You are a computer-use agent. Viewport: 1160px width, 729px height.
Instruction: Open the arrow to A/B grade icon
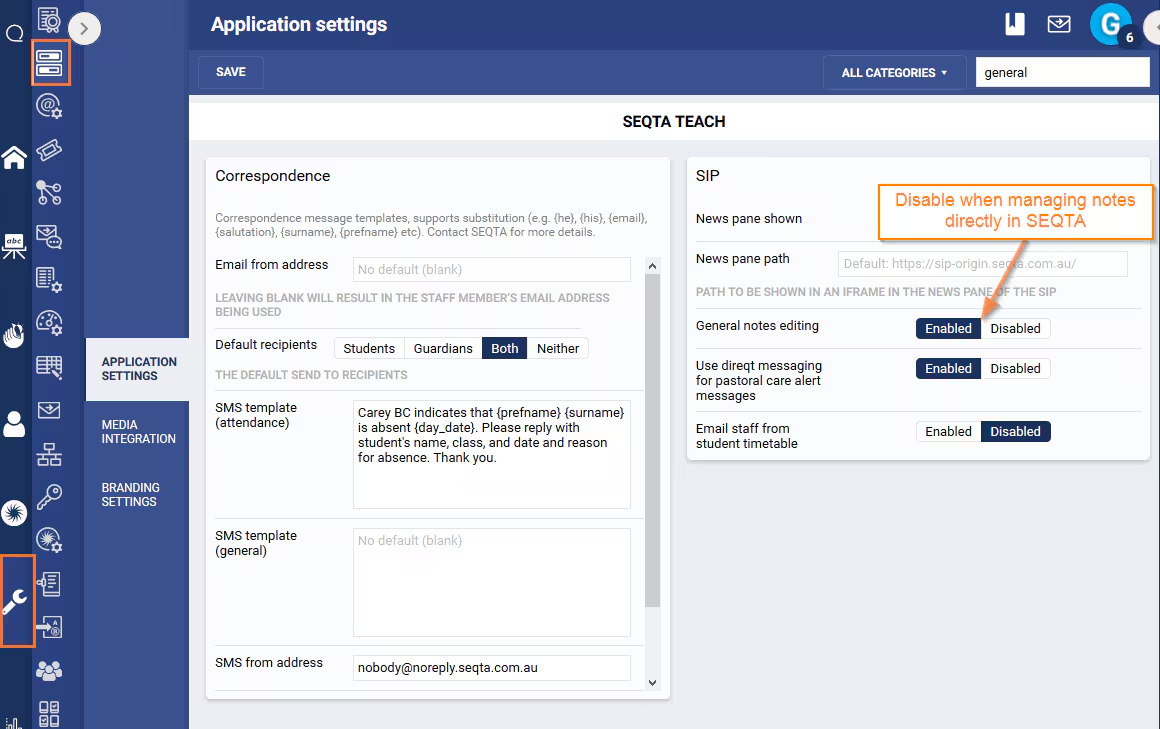point(49,627)
